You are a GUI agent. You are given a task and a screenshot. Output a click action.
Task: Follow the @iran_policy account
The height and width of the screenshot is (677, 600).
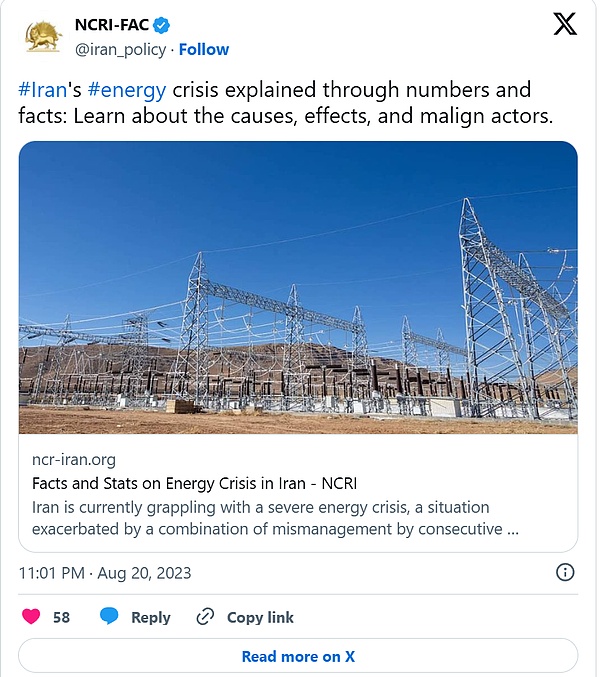coord(204,49)
